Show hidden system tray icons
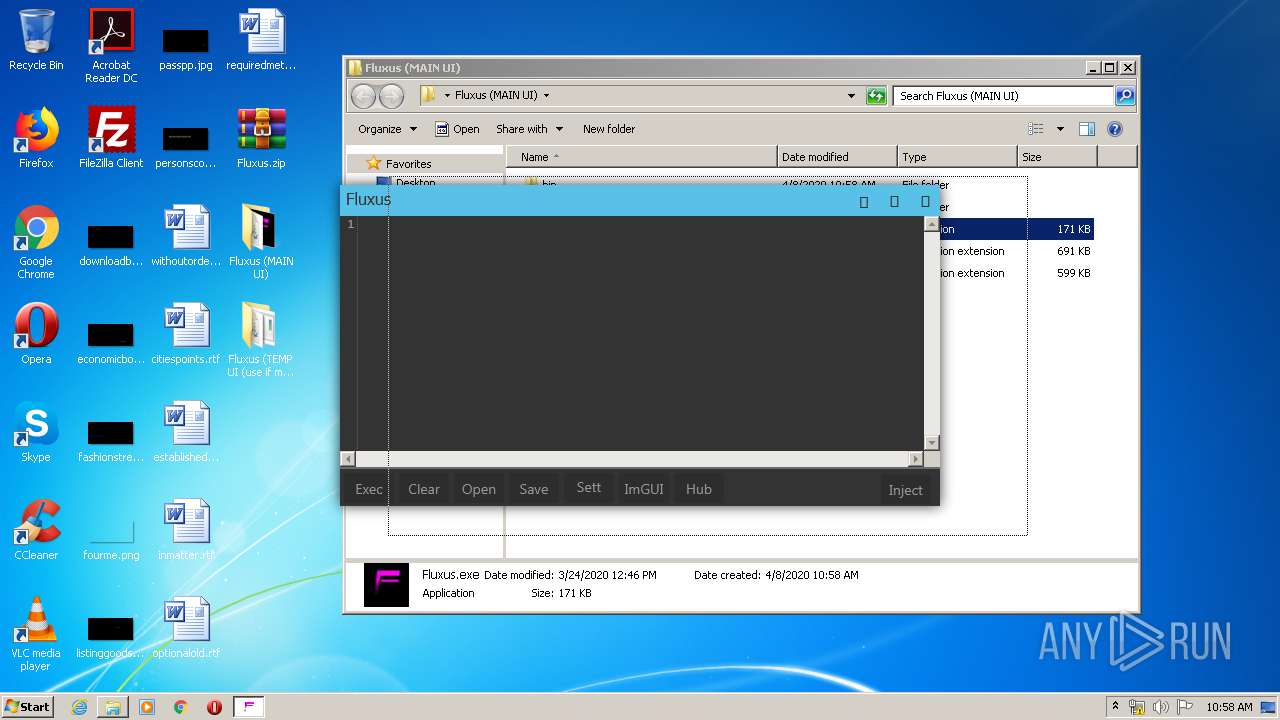Screen dimensions: 1280x720 coord(1115,707)
